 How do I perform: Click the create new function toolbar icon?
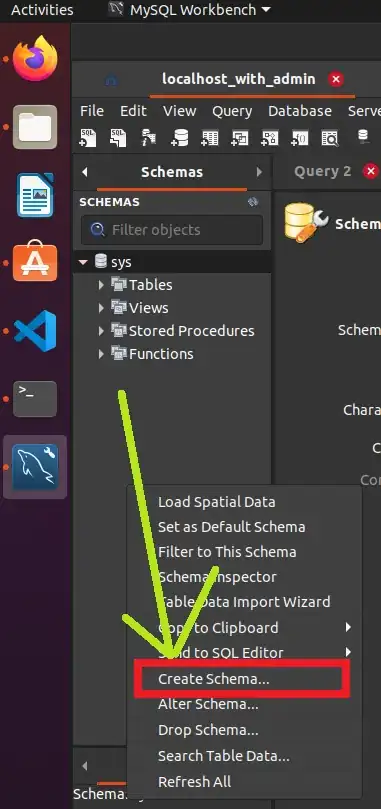click(x=299, y=138)
